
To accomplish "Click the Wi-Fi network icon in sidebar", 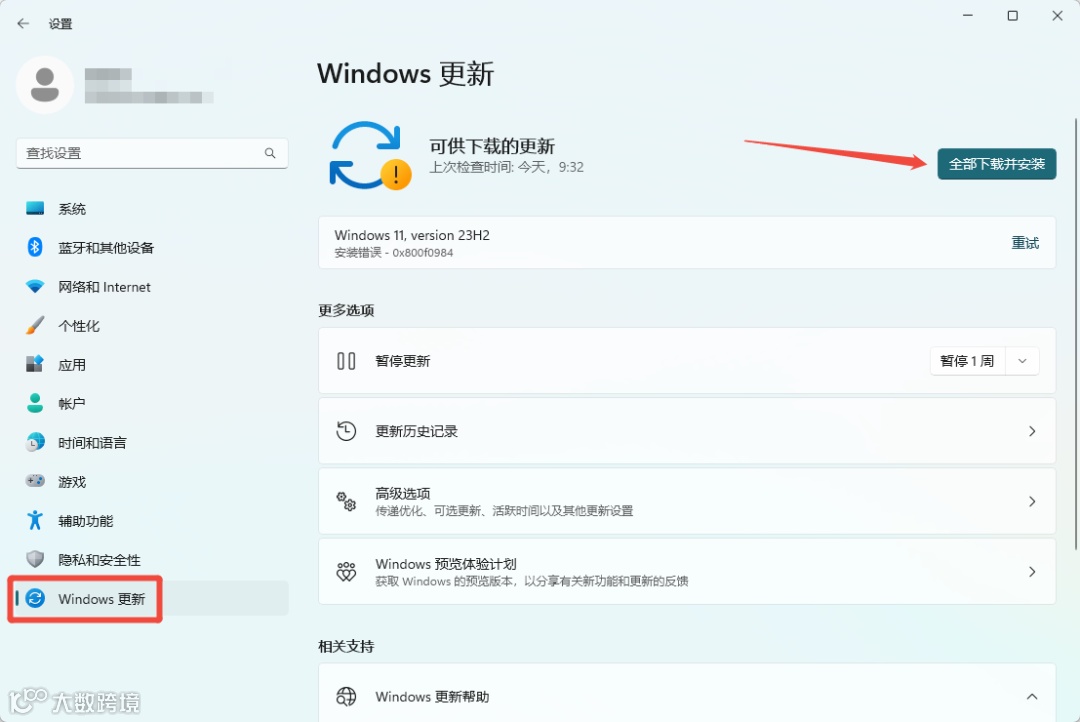I will point(35,286).
